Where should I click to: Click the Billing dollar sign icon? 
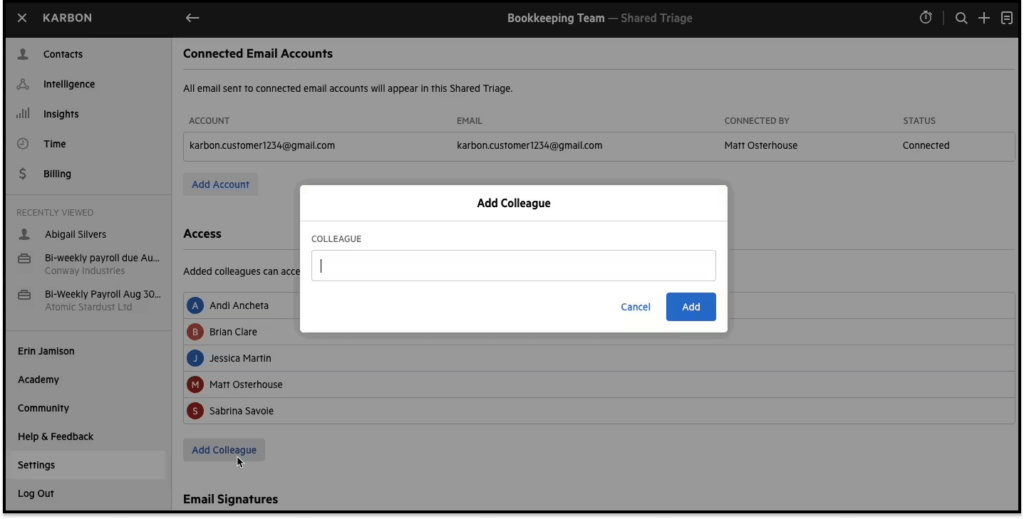(x=23, y=174)
